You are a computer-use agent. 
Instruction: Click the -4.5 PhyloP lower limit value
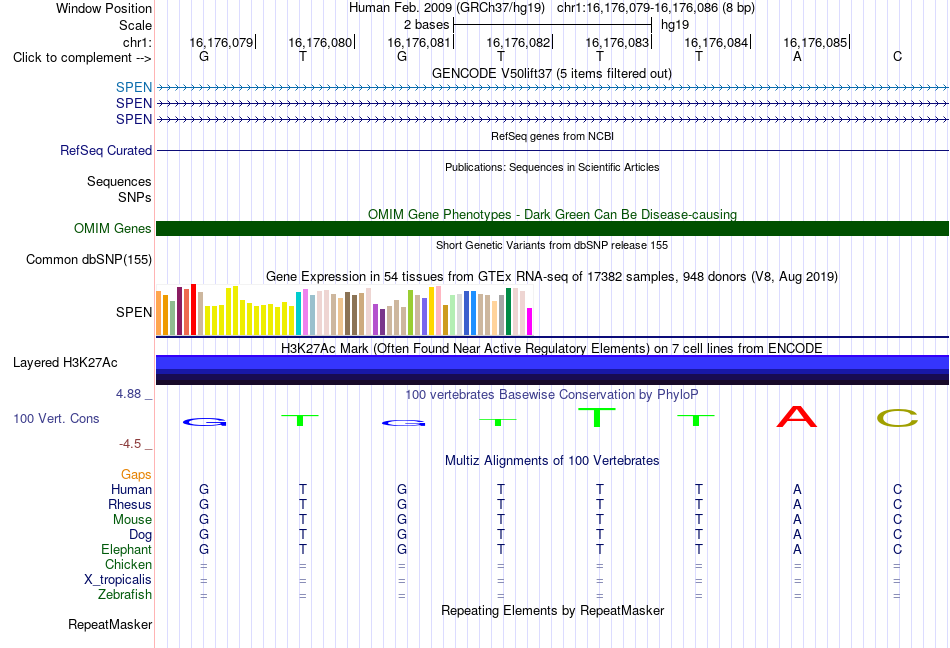(130, 444)
